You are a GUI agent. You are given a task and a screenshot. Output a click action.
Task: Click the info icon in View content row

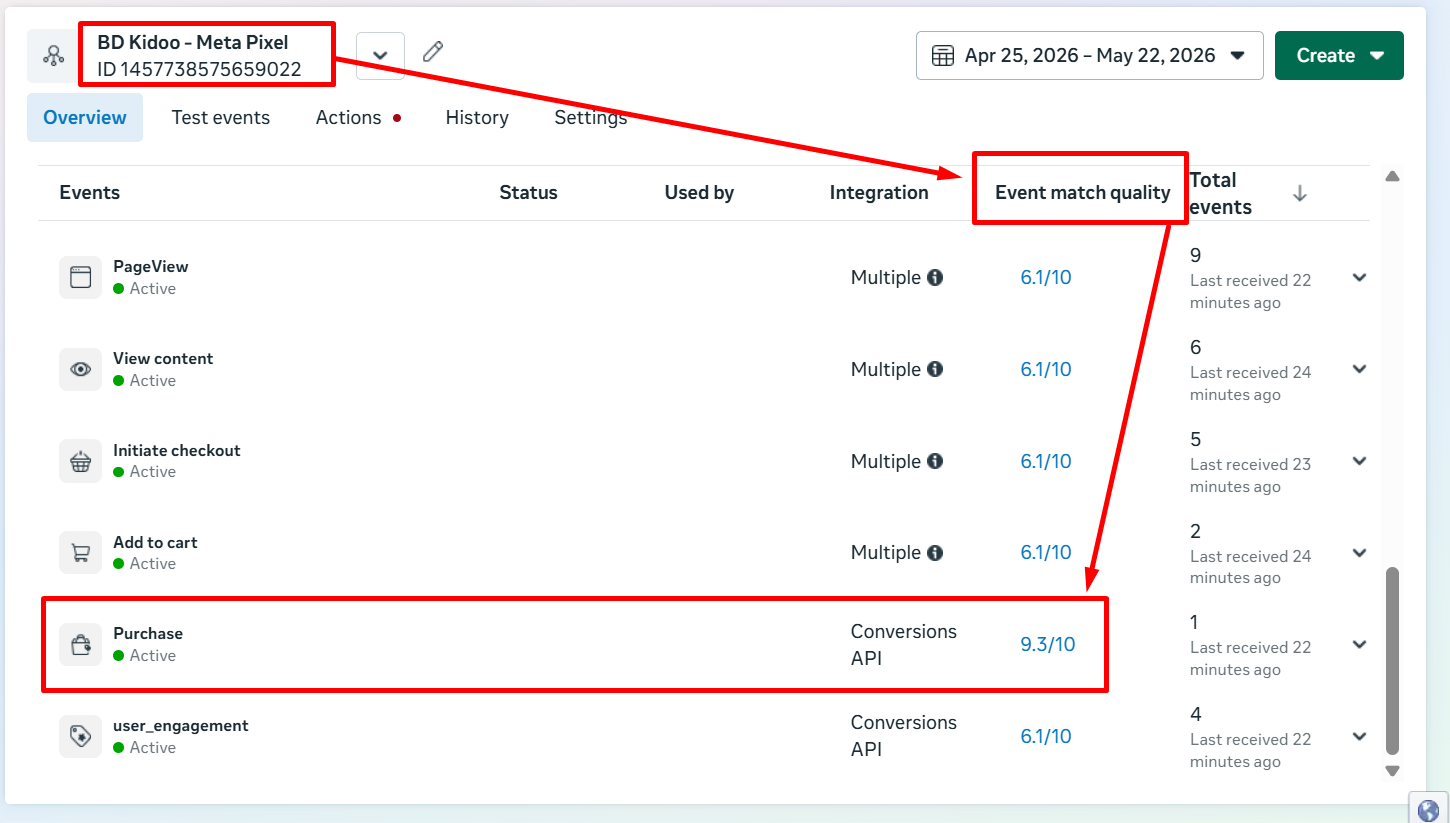coord(935,369)
